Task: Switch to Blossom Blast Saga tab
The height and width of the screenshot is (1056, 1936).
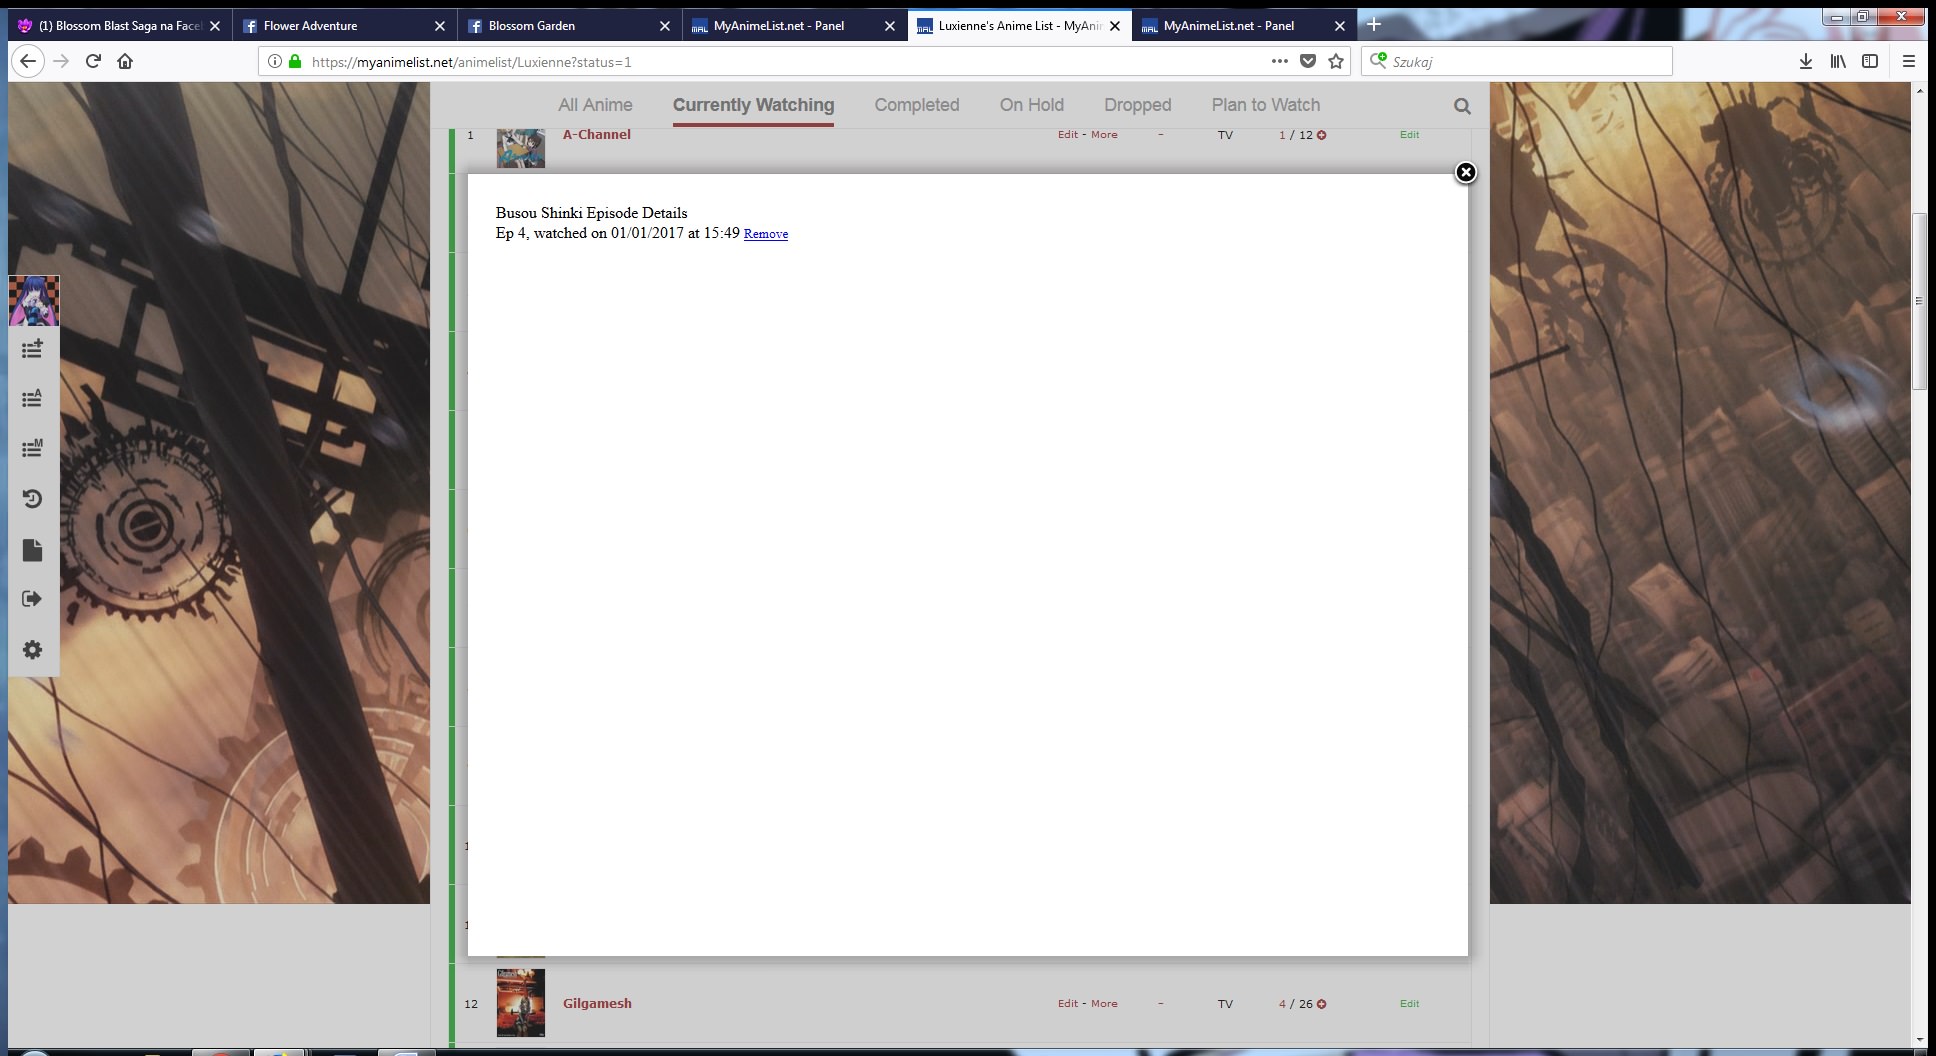Action: click(x=118, y=26)
